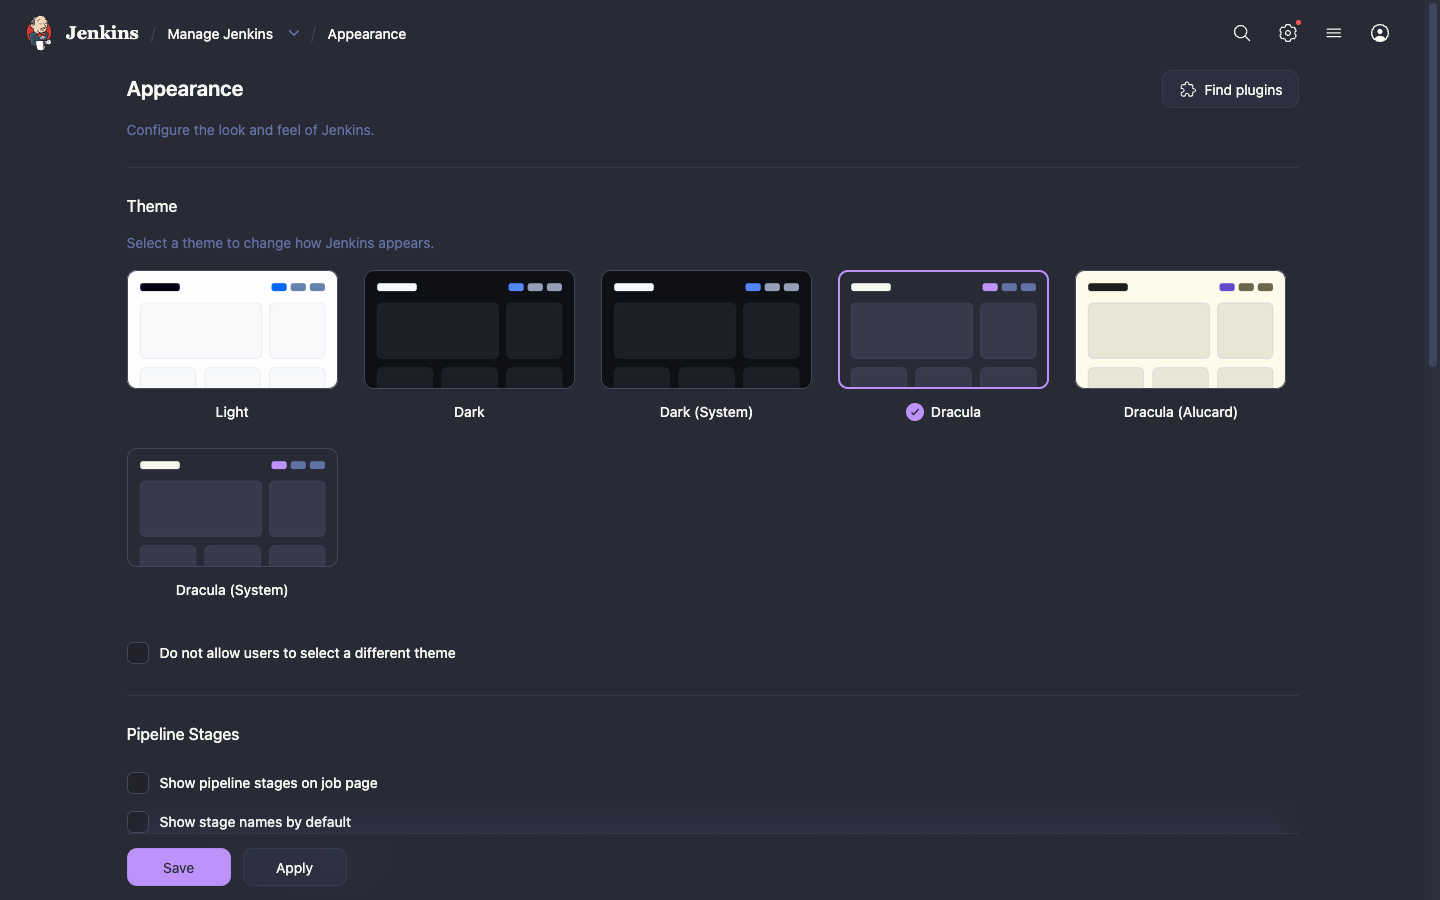Click the Dark (System) label text
The image size is (1440, 900).
coord(706,412)
